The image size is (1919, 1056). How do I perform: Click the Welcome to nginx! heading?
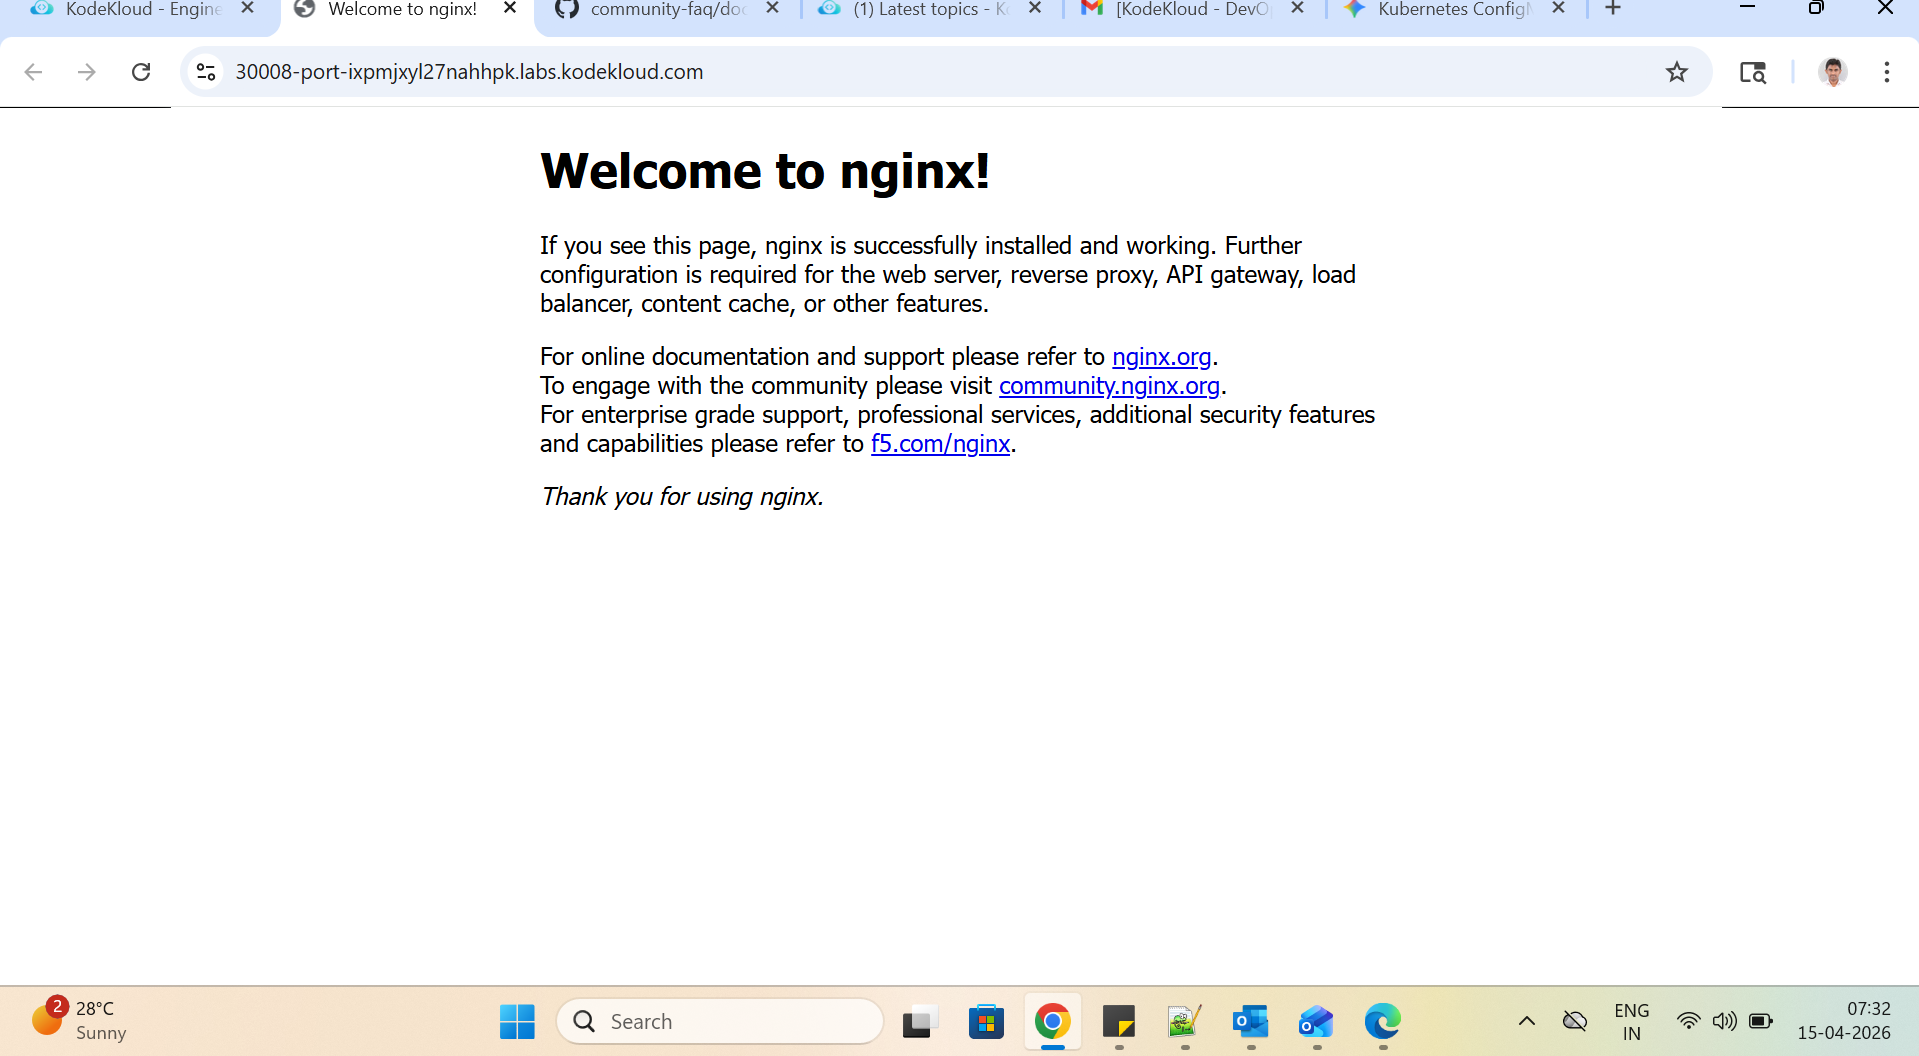tap(765, 171)
